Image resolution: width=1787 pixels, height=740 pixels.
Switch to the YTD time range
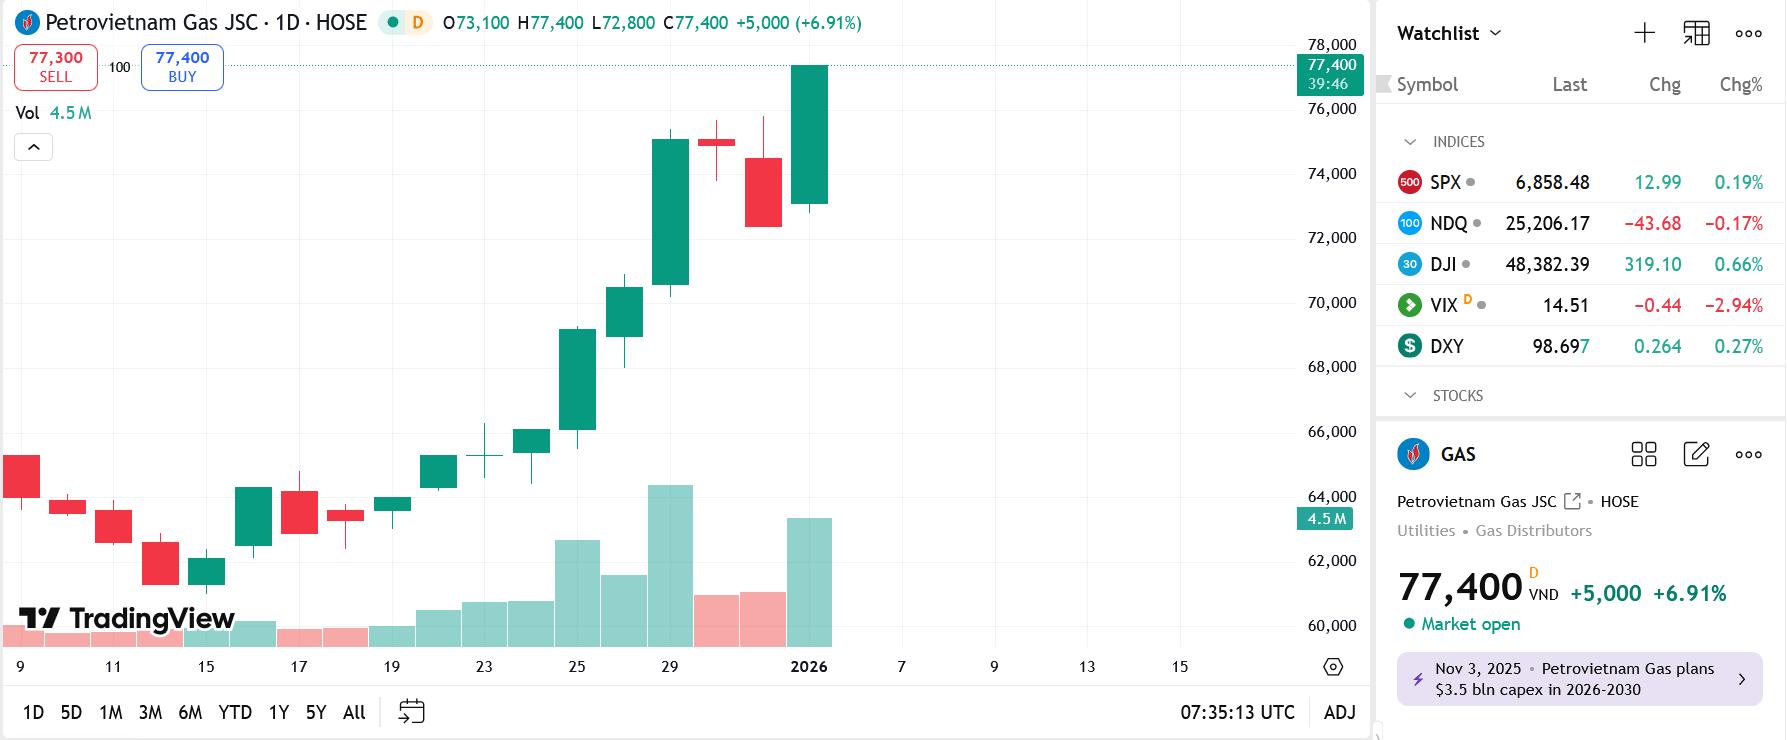pos(235,712)
